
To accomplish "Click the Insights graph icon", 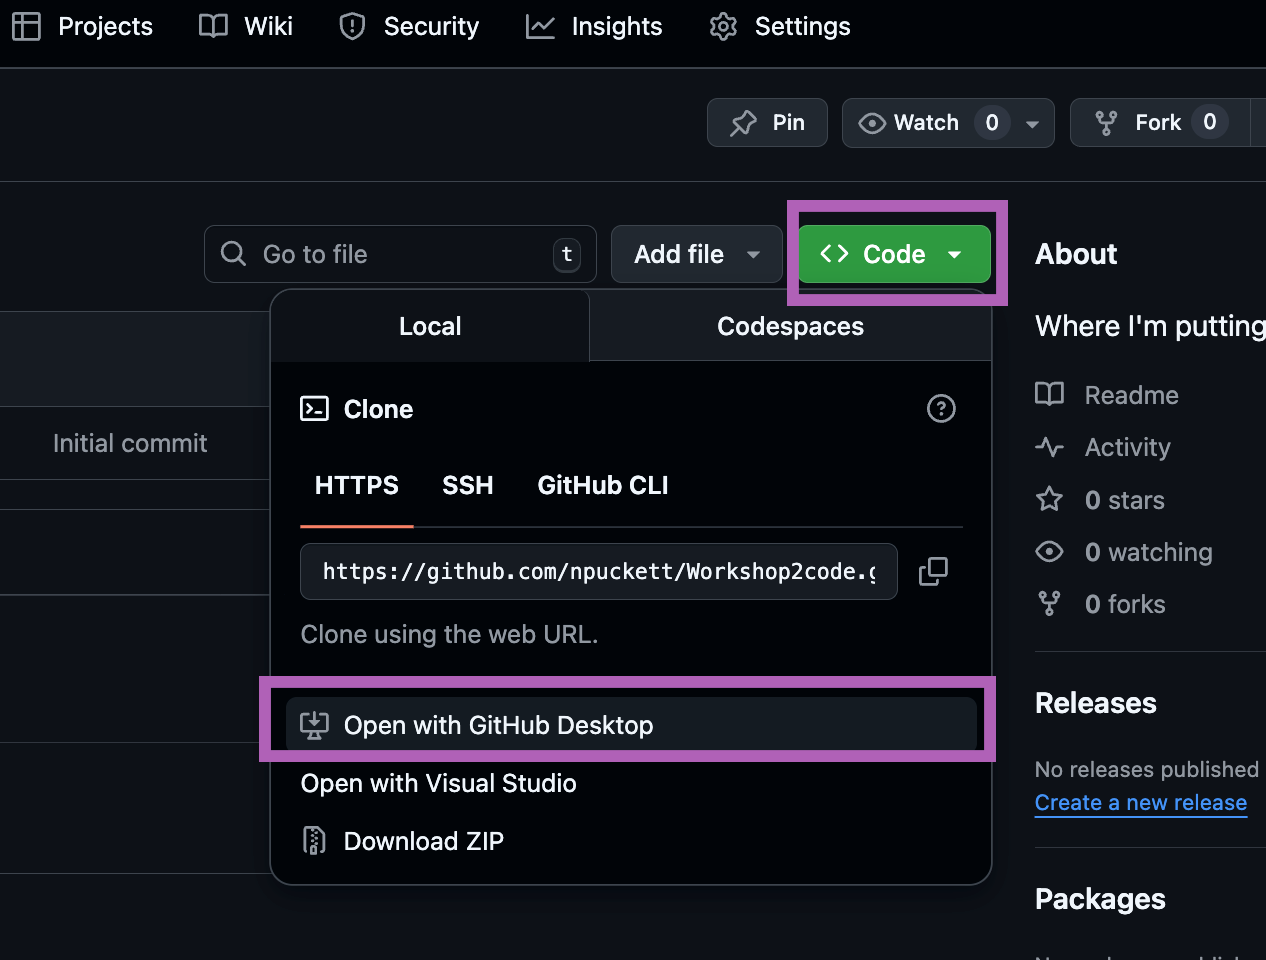I will (x=540, y=26).
